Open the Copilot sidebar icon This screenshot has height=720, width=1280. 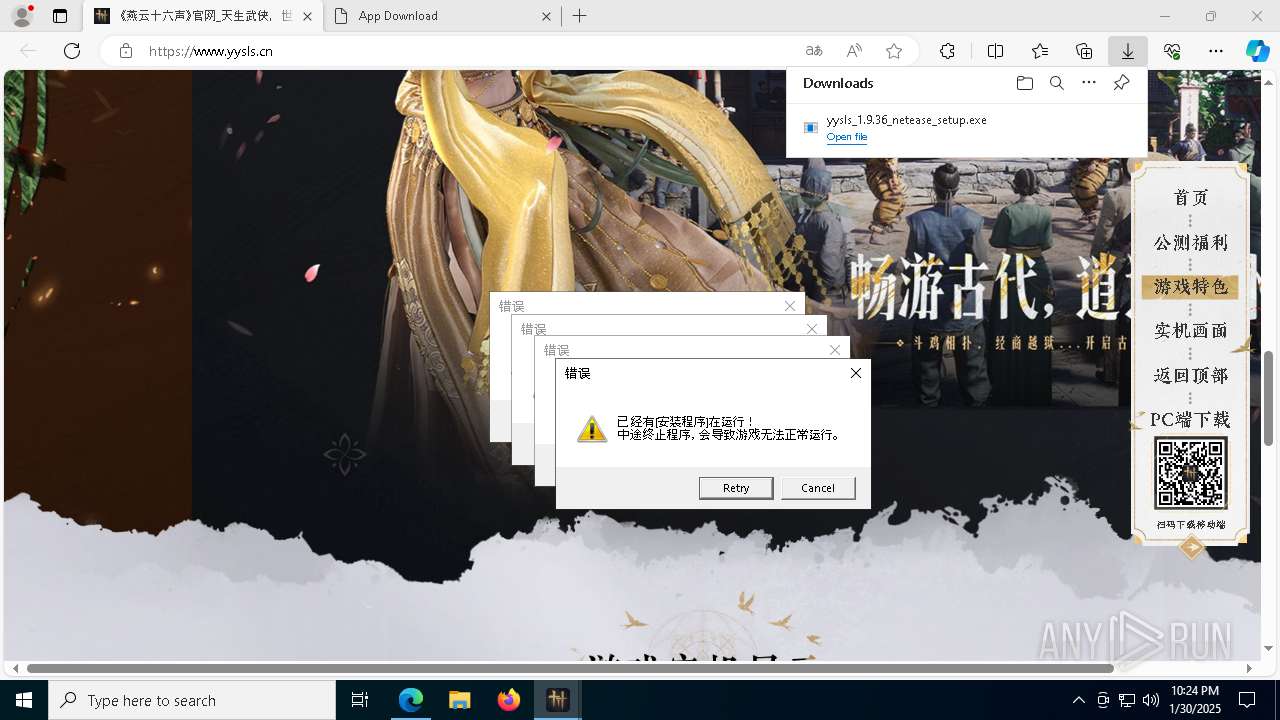tap(1257, 51)
